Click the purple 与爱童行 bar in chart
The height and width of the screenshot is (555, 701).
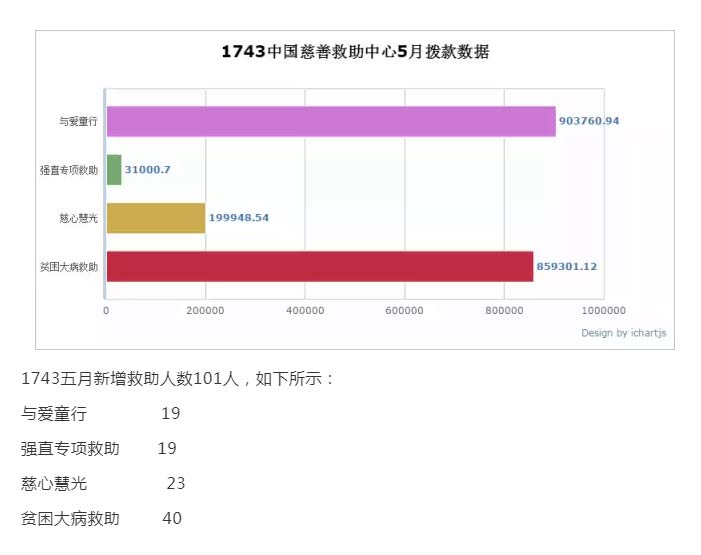330,121
